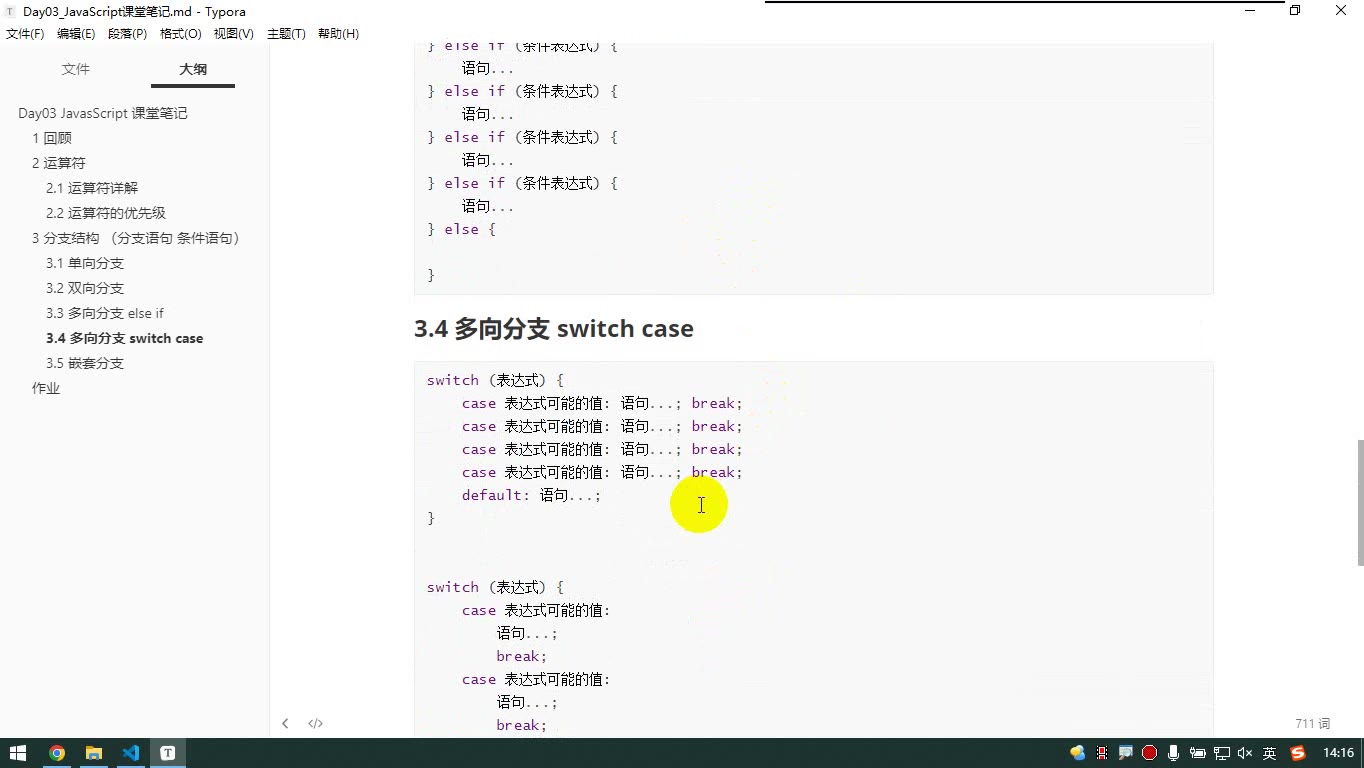Open File Explorer from the taskbar
Viewport: 1364px width, 768px height.
point(94,753)
